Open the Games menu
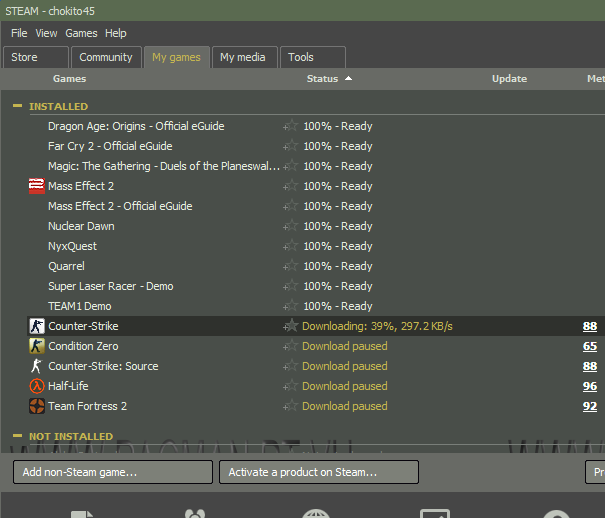605x518 pixels. 81,33
